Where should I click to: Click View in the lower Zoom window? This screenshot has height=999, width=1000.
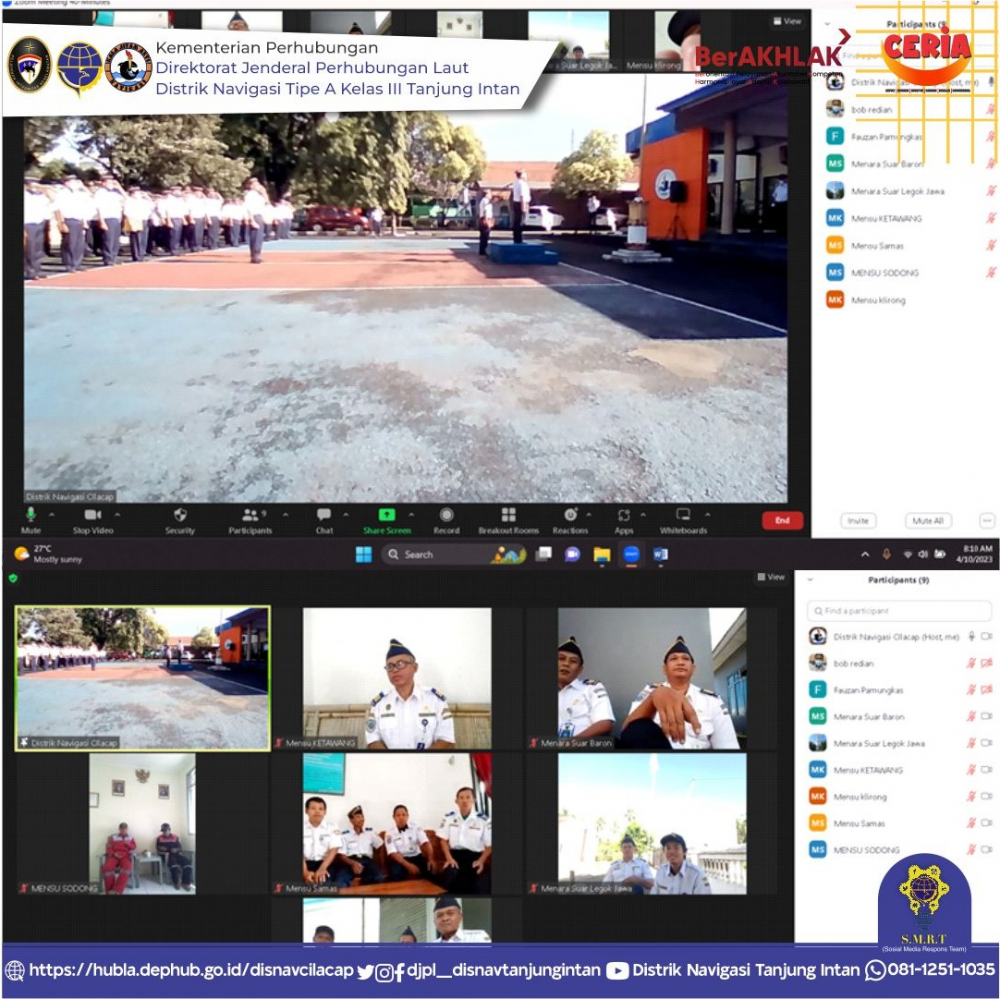[x=771, y=577]
